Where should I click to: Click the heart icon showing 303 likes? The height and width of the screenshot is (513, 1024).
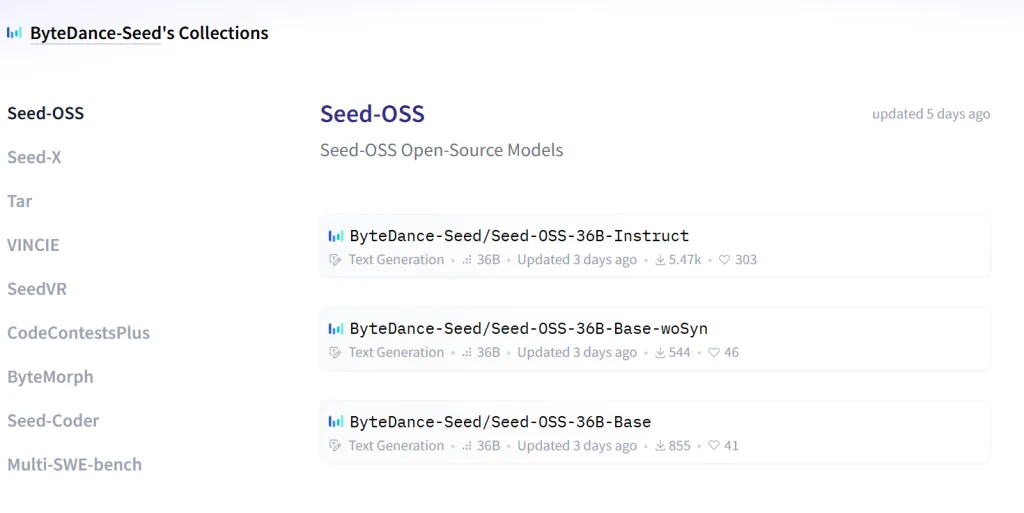click(x=724, y=260)
